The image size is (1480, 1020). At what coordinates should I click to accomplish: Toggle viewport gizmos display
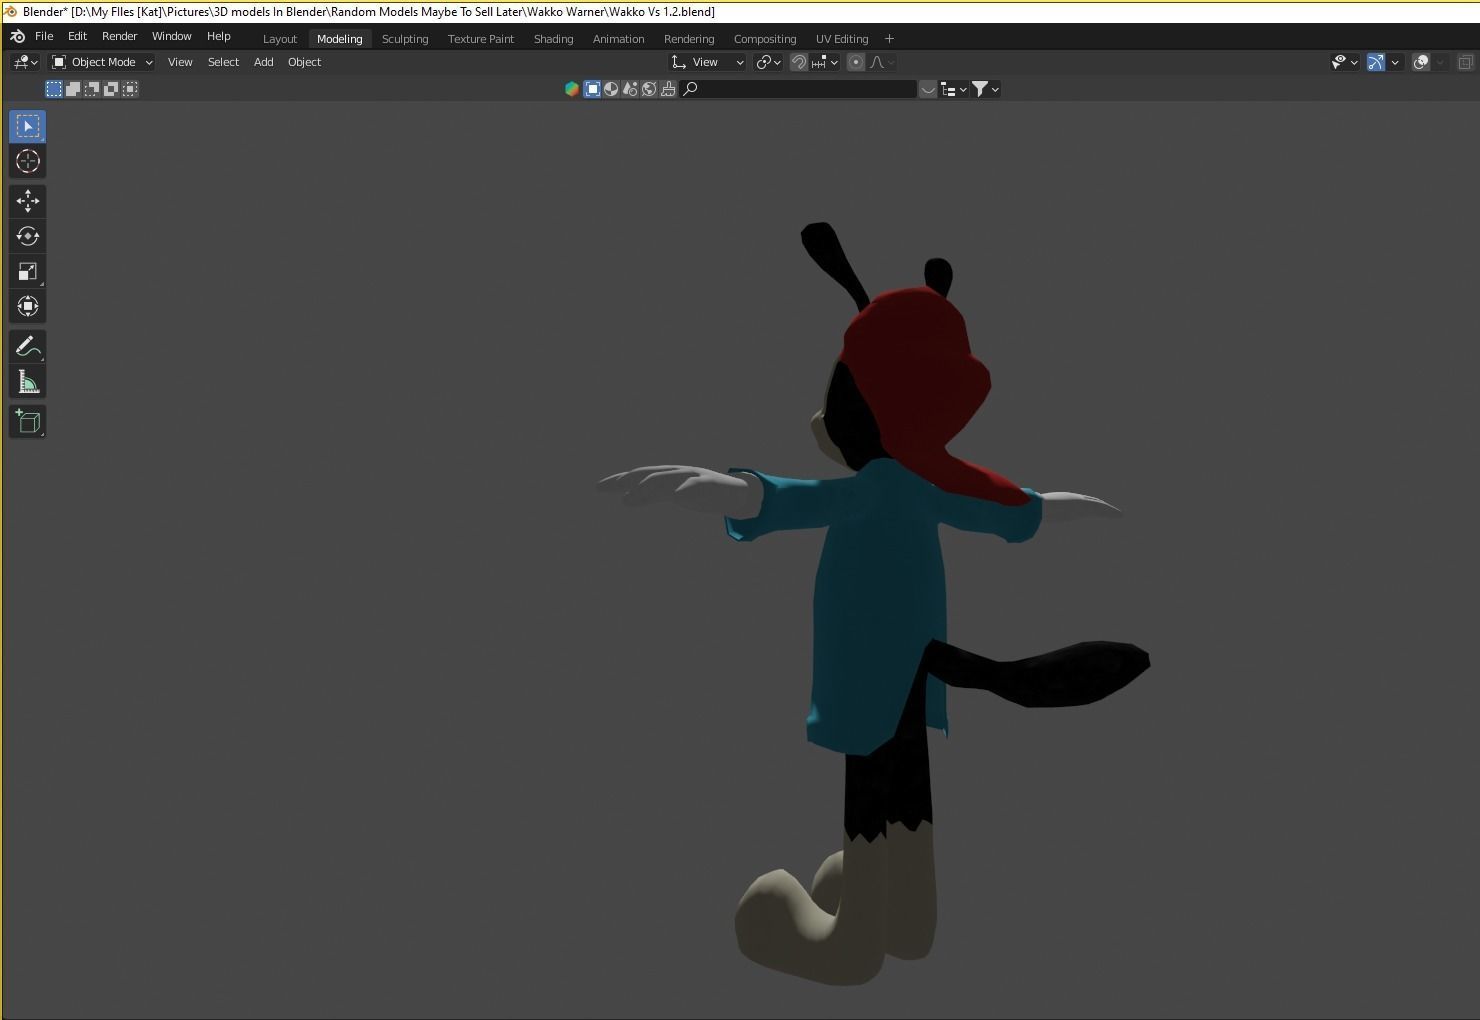pos(1376,62)
